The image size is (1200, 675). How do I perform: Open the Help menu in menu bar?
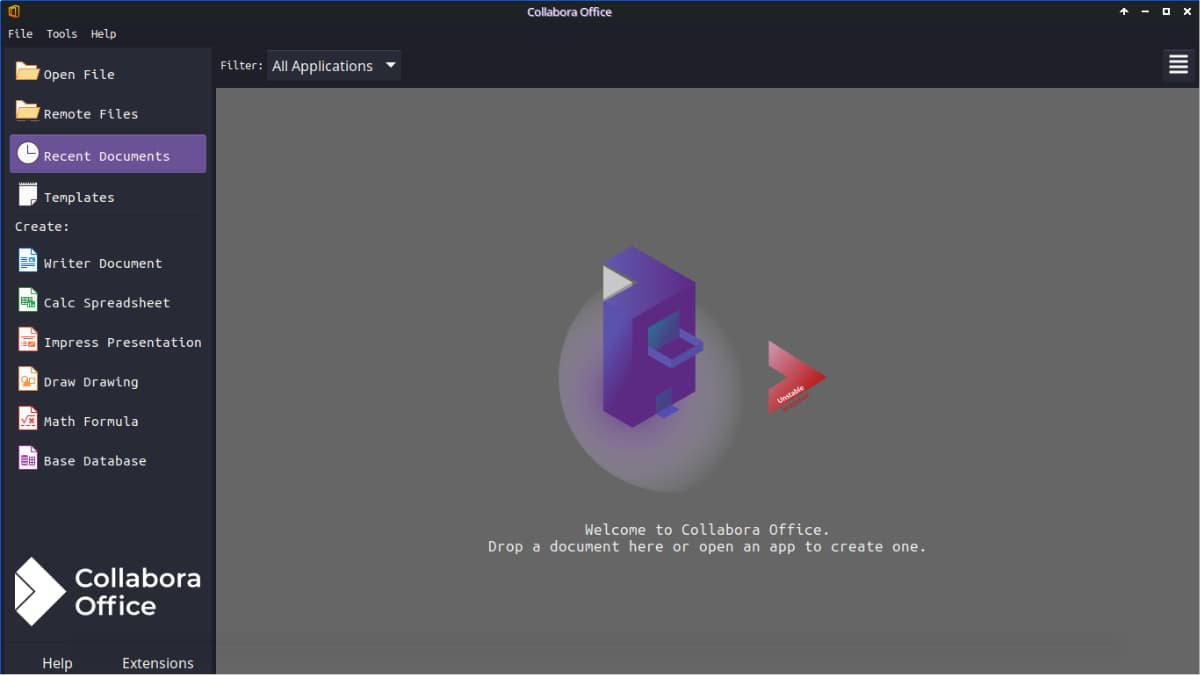[103, 34]
